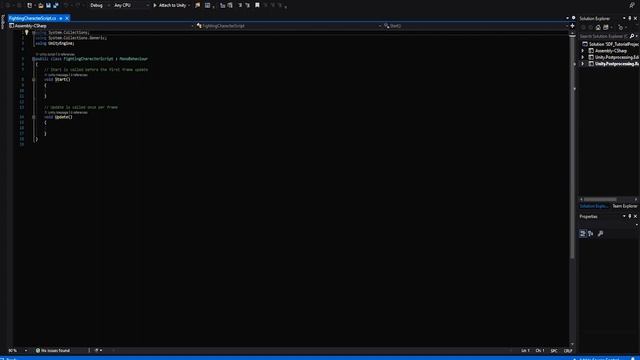
Task: Expand the Unity.Postprocessing.Editor project node
Action: (x=583, y=57)
